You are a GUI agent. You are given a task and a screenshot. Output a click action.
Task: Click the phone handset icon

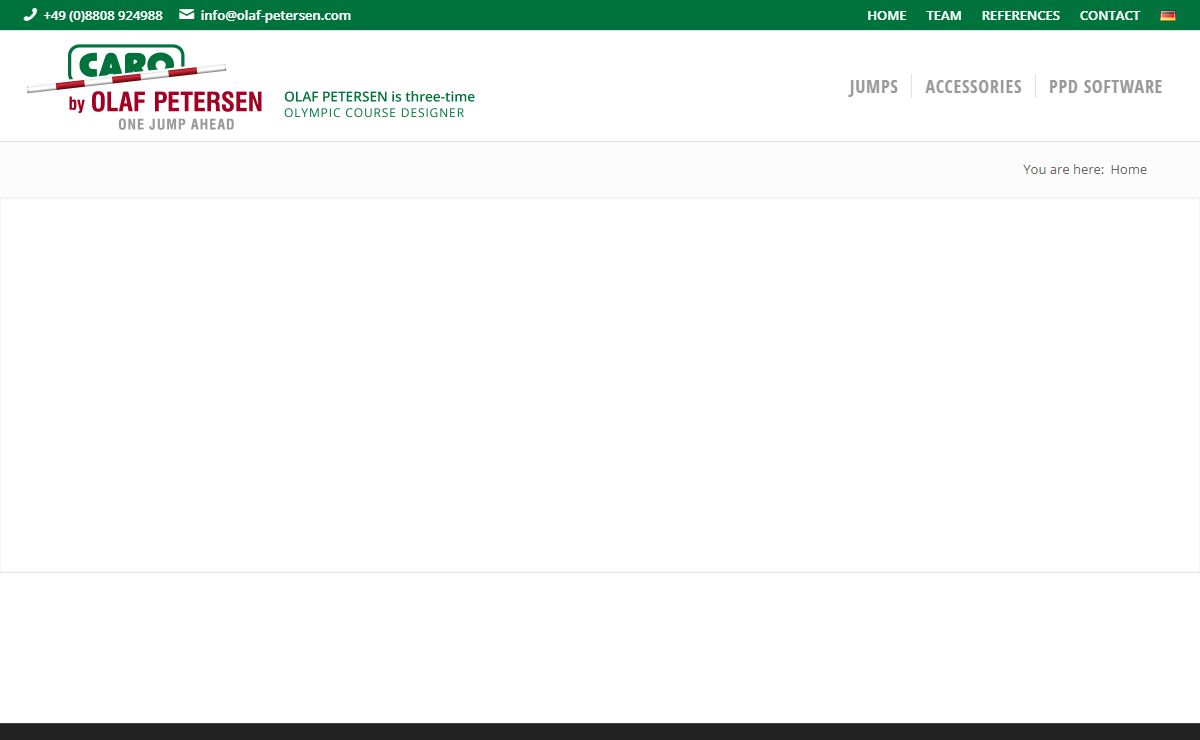tap(30, 15)
